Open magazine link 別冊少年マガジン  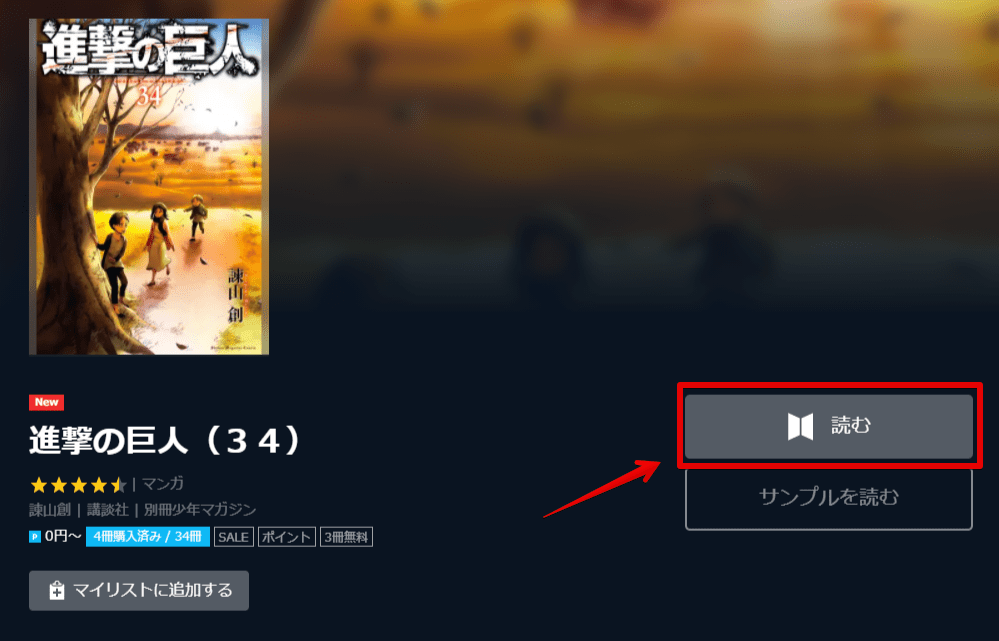pyautogui.click(x=200, y=510)
